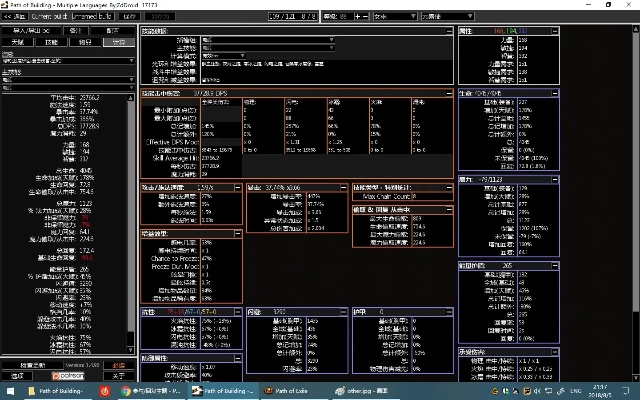This screenshot has height=400, width=640.
Task: Open the calculation mode dropdown
Action: (223, 56)
